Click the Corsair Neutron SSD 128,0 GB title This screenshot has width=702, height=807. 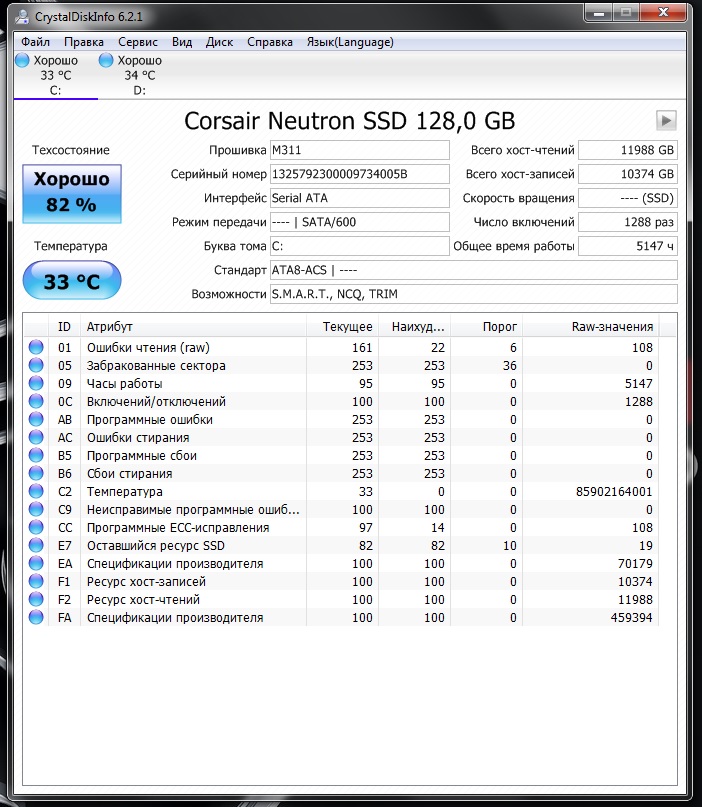pos(349,121)
